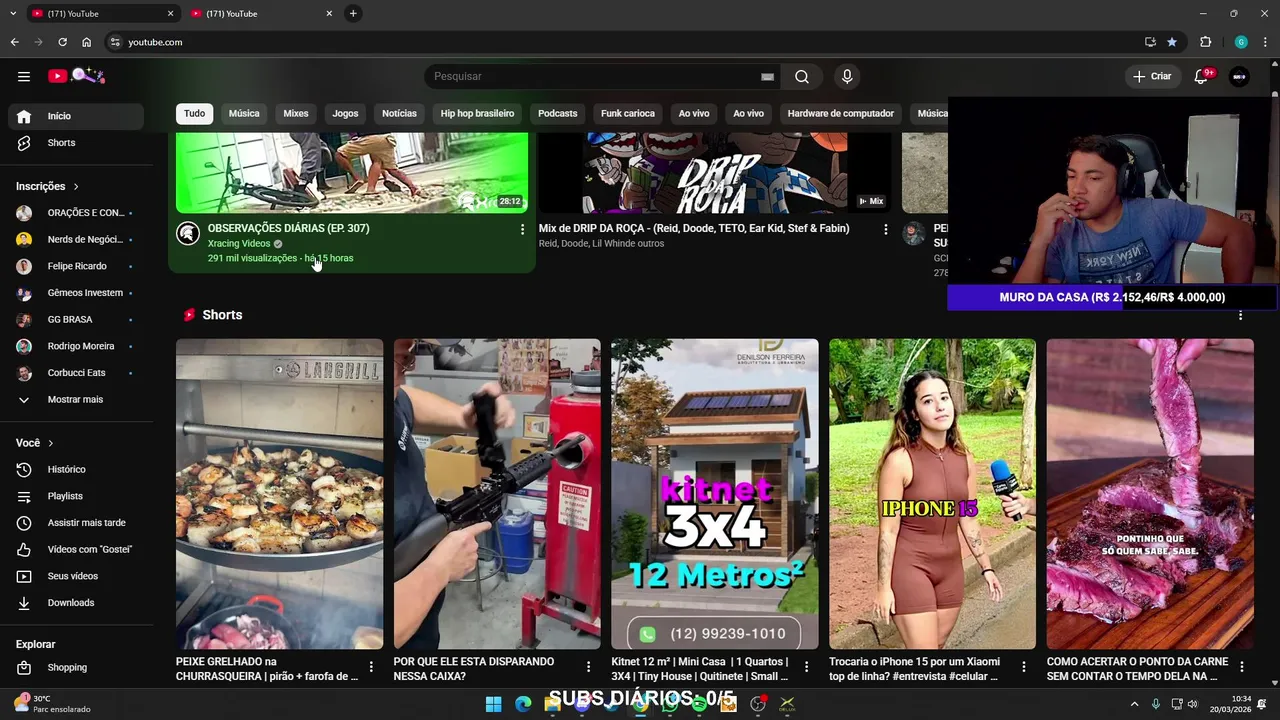This screenshot has width=1280, height=720.
Task: Expand Inscrições section arrow
Action: coord(75,186)
